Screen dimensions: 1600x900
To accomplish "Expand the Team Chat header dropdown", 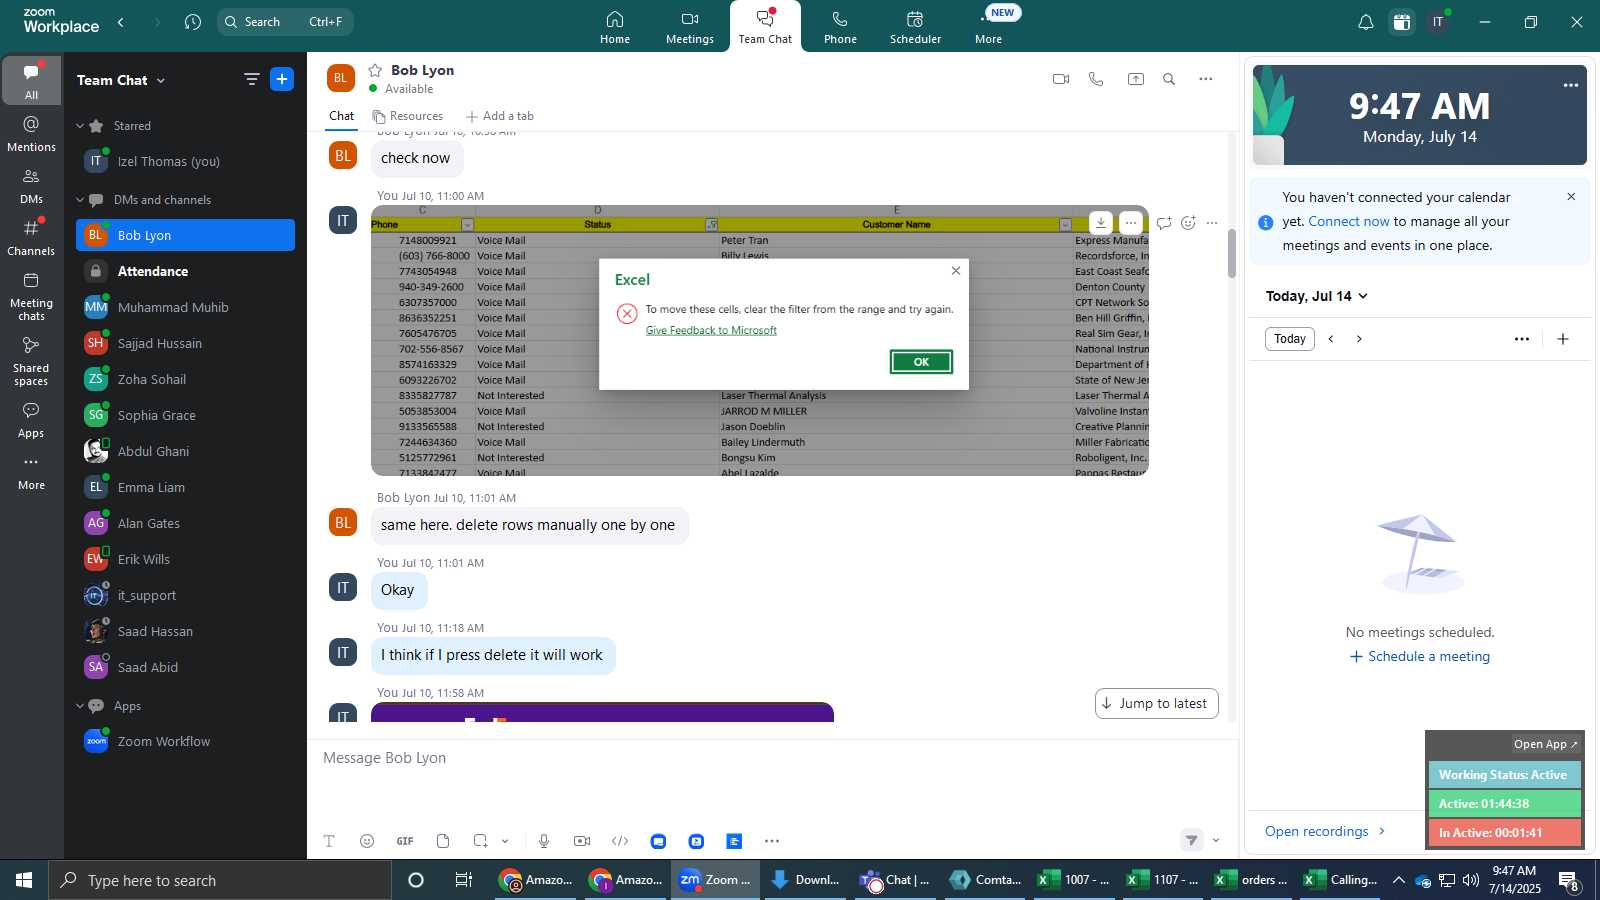I will [x=161, y=81].
